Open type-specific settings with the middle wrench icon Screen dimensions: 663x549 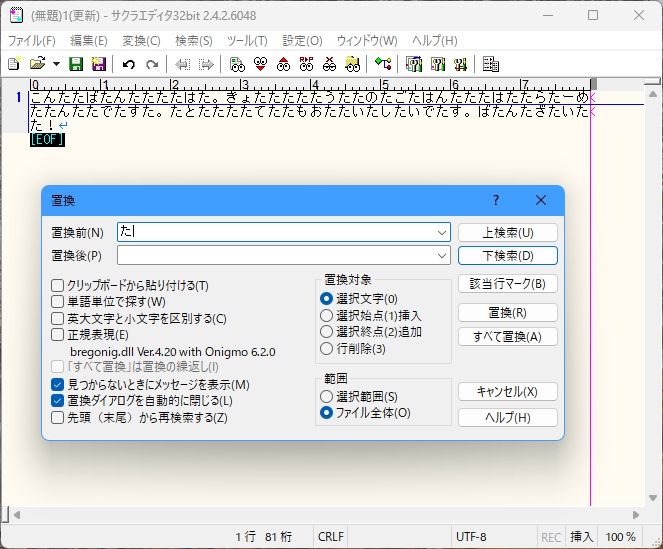pyautogui.click(x=437, y=64)
